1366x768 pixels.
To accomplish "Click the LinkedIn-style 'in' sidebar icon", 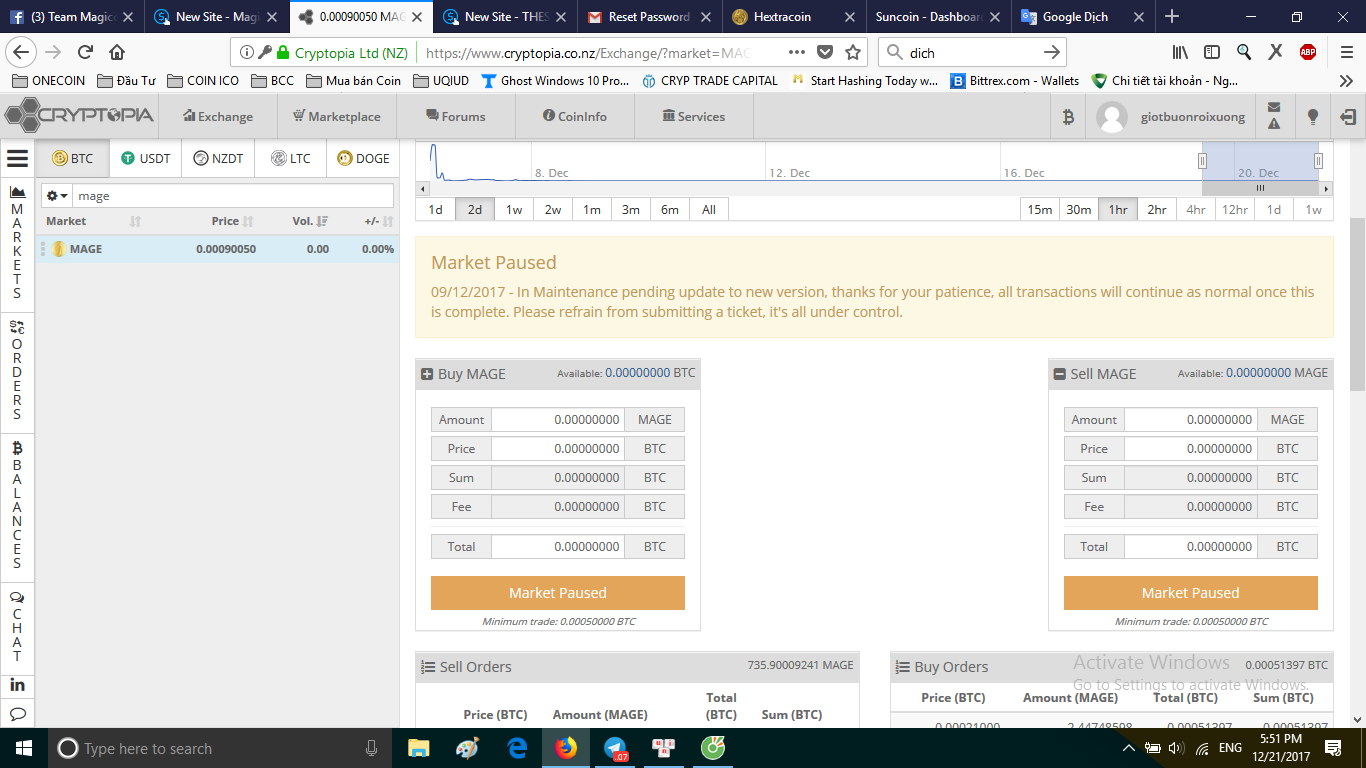I will pyautogui.click(x=17, y=685).
